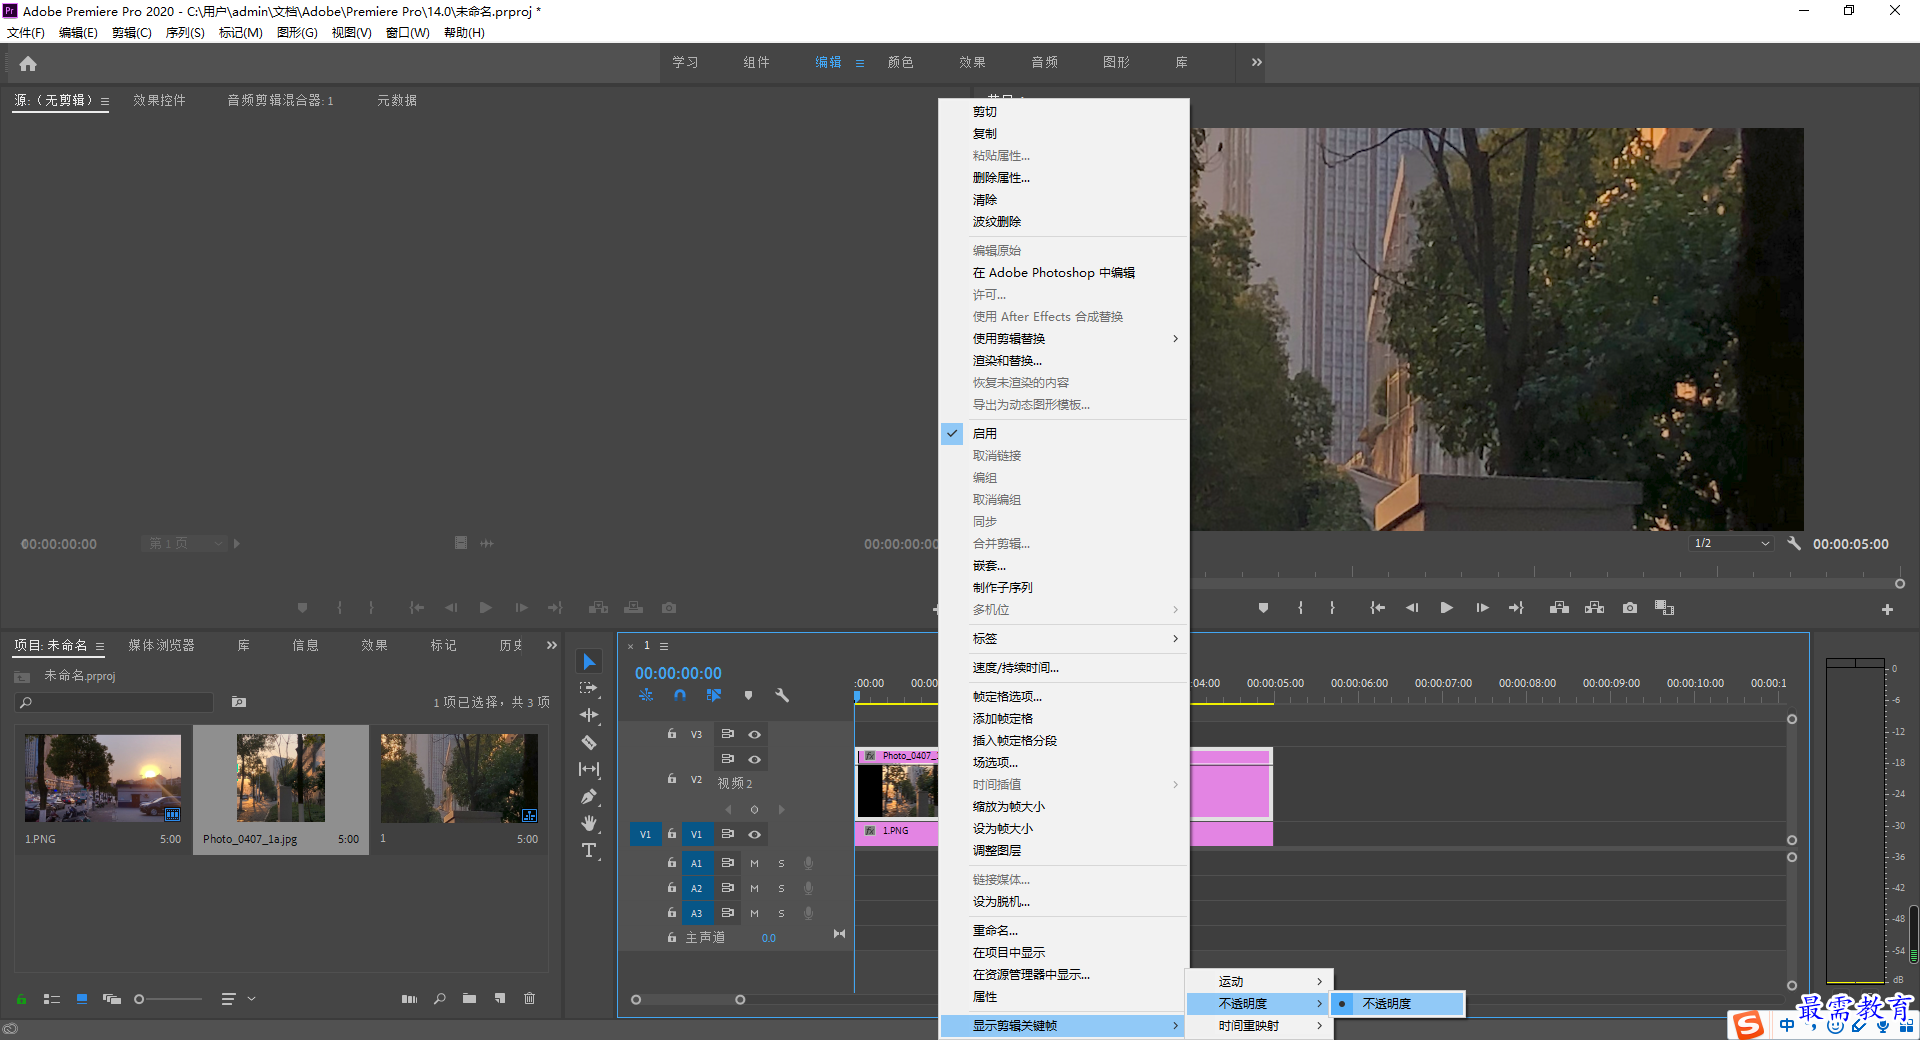Select the Razor tool

click(x=589, y=742)
